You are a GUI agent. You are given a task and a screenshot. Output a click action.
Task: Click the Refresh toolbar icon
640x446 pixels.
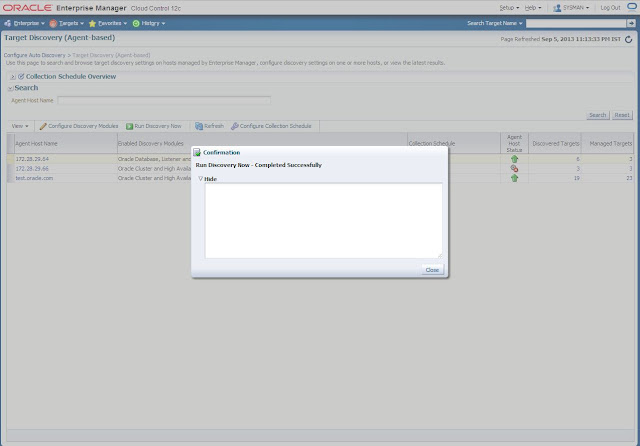tap(199, 126)
